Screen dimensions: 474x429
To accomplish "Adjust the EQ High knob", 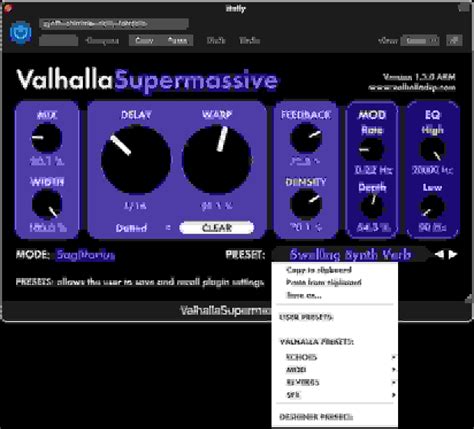I will tap(432, 150).
